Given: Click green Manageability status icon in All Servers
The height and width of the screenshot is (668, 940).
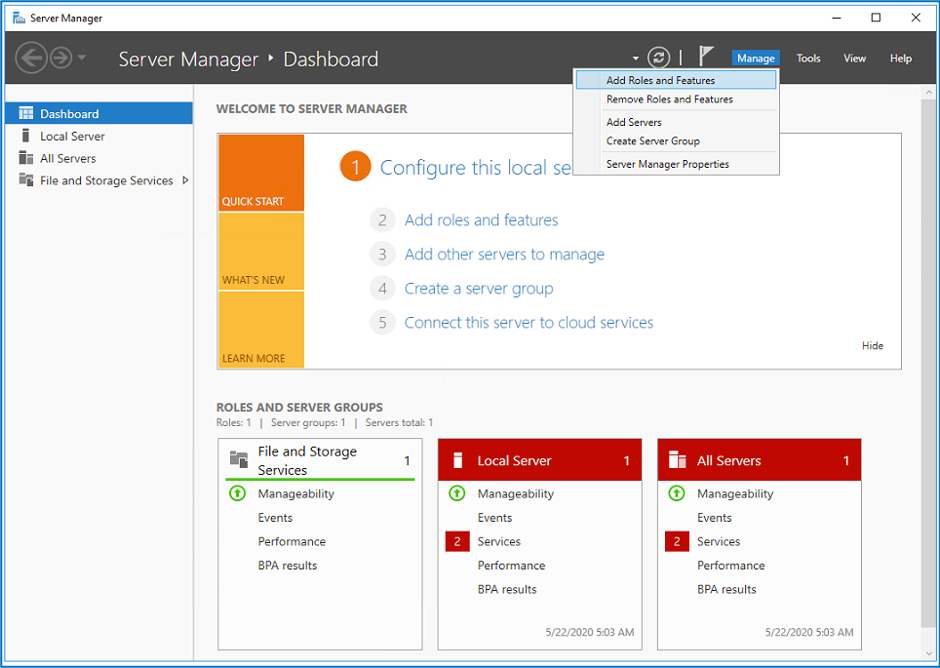Looking at the screenshot, I should tap(677, 494).
